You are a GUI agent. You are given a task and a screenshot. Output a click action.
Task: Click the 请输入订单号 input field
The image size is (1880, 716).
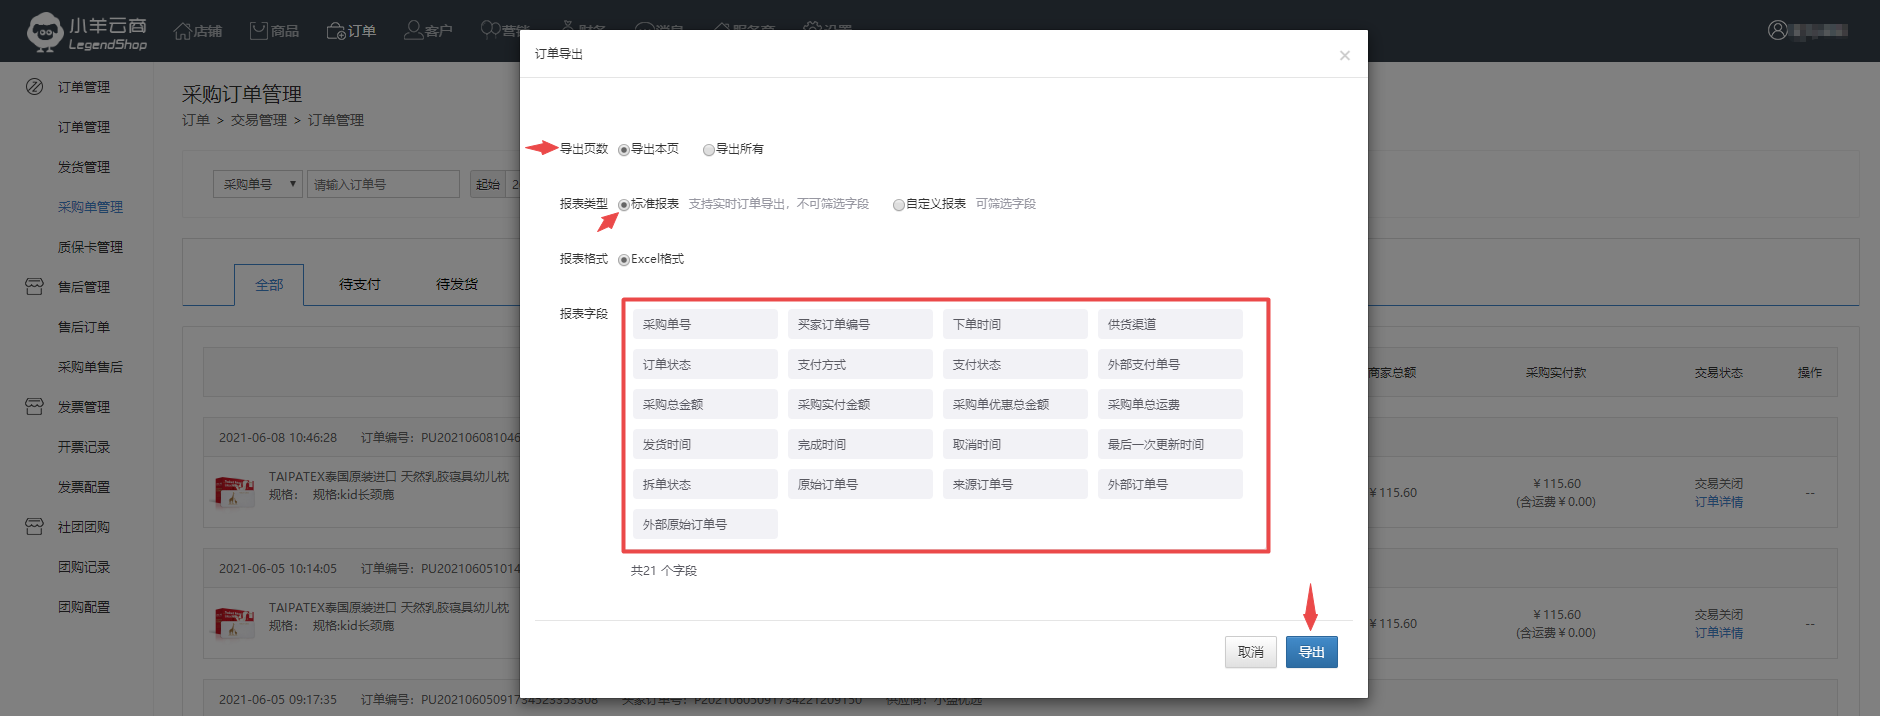point(382,184)
